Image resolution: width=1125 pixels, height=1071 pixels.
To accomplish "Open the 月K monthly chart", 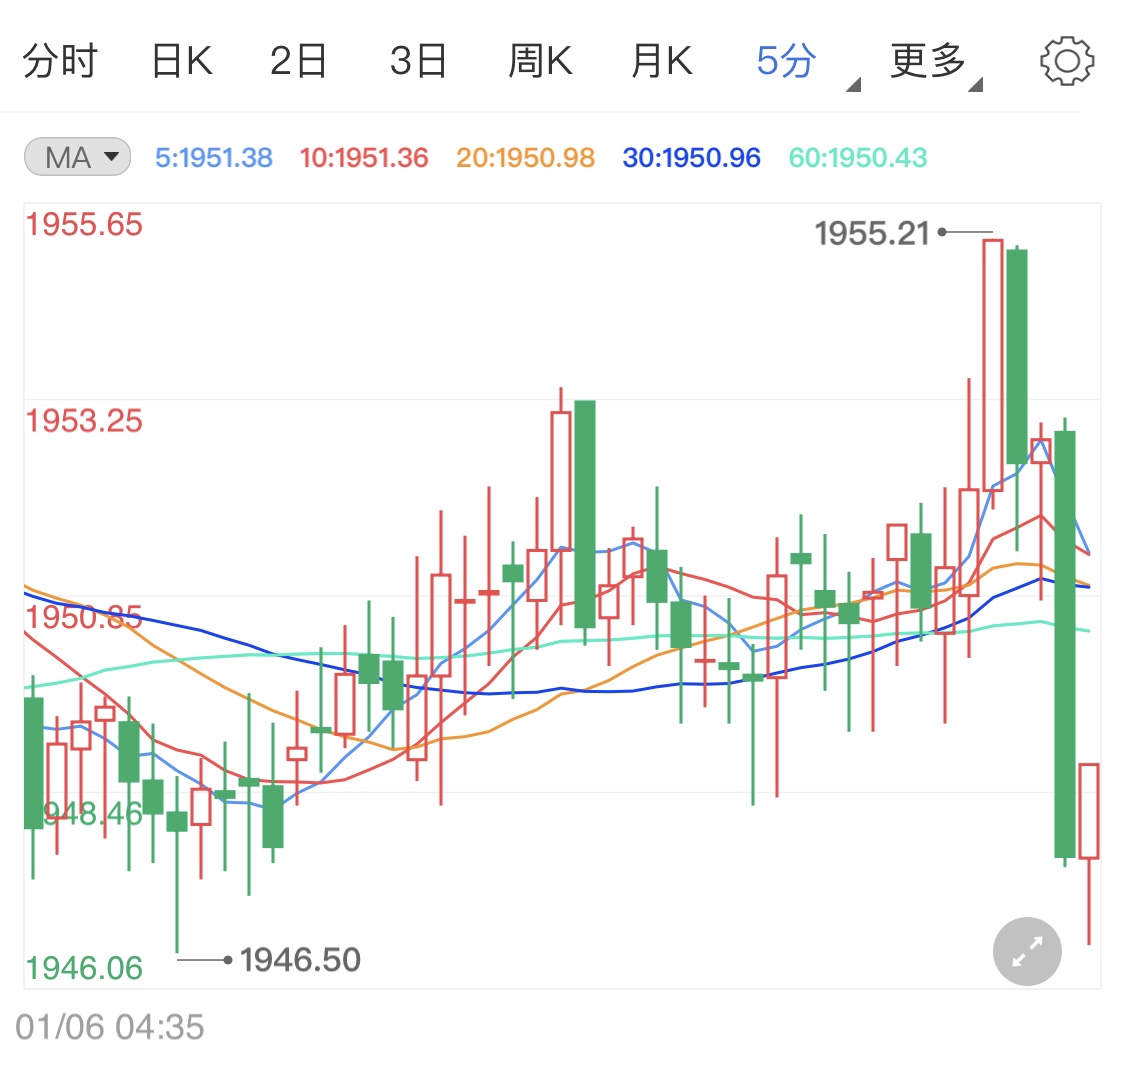I will (660, 60).
